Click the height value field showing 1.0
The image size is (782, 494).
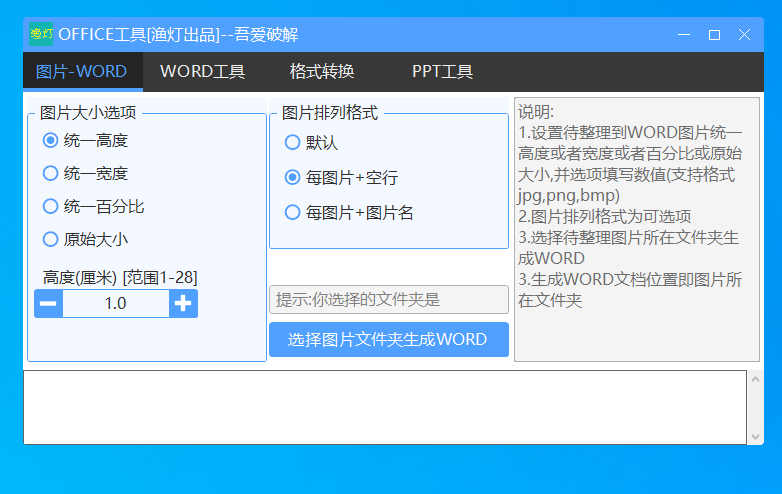click(x=116, y=303)
